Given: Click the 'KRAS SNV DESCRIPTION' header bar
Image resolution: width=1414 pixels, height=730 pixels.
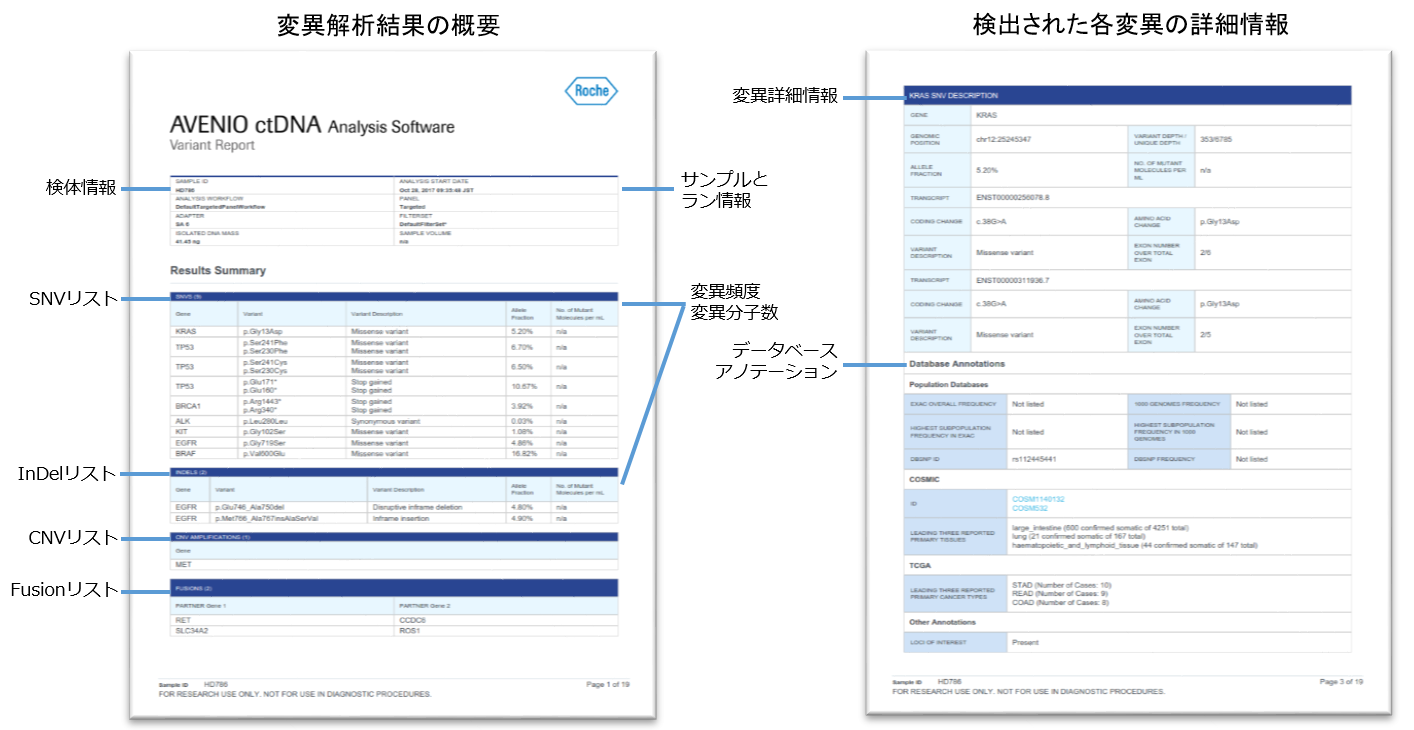Looking at the screenshot, I should pyautogui.click(x=1127, y=95).
